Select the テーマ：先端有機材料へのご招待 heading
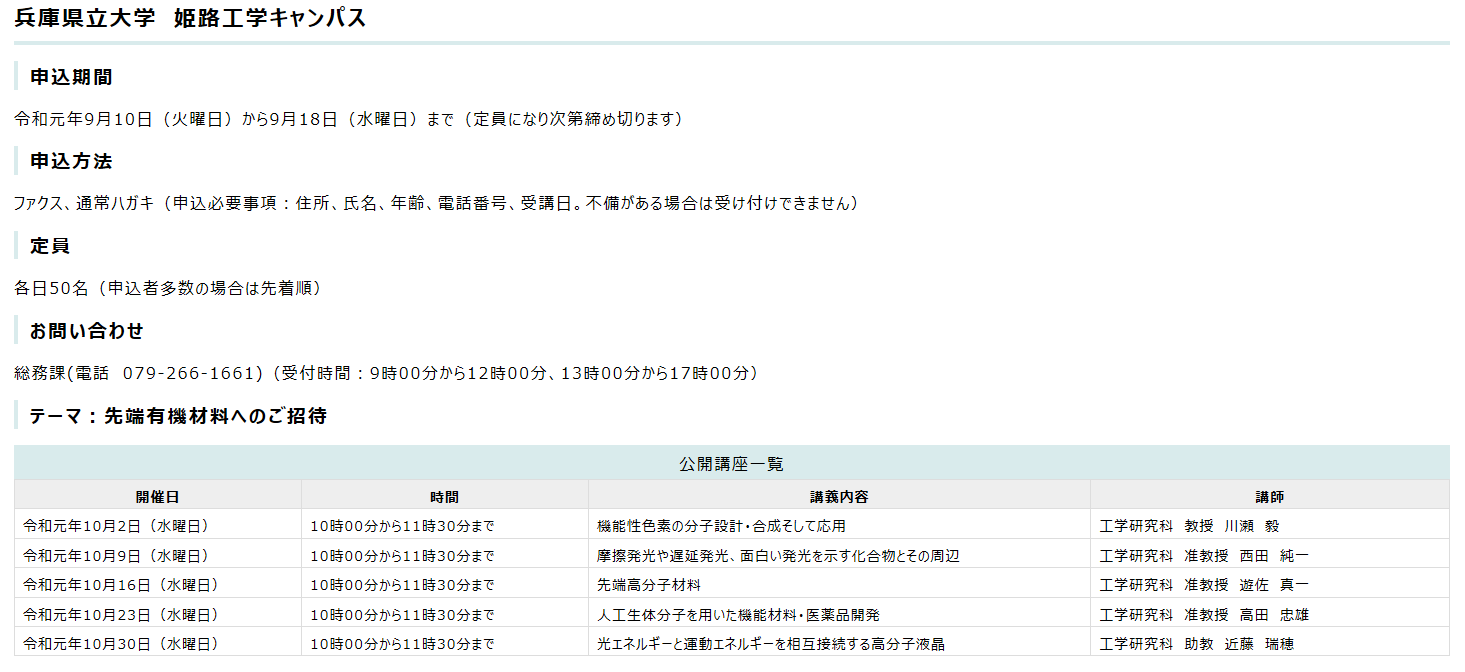Screen dimensions: 1465x672 (x=178, y=416)
